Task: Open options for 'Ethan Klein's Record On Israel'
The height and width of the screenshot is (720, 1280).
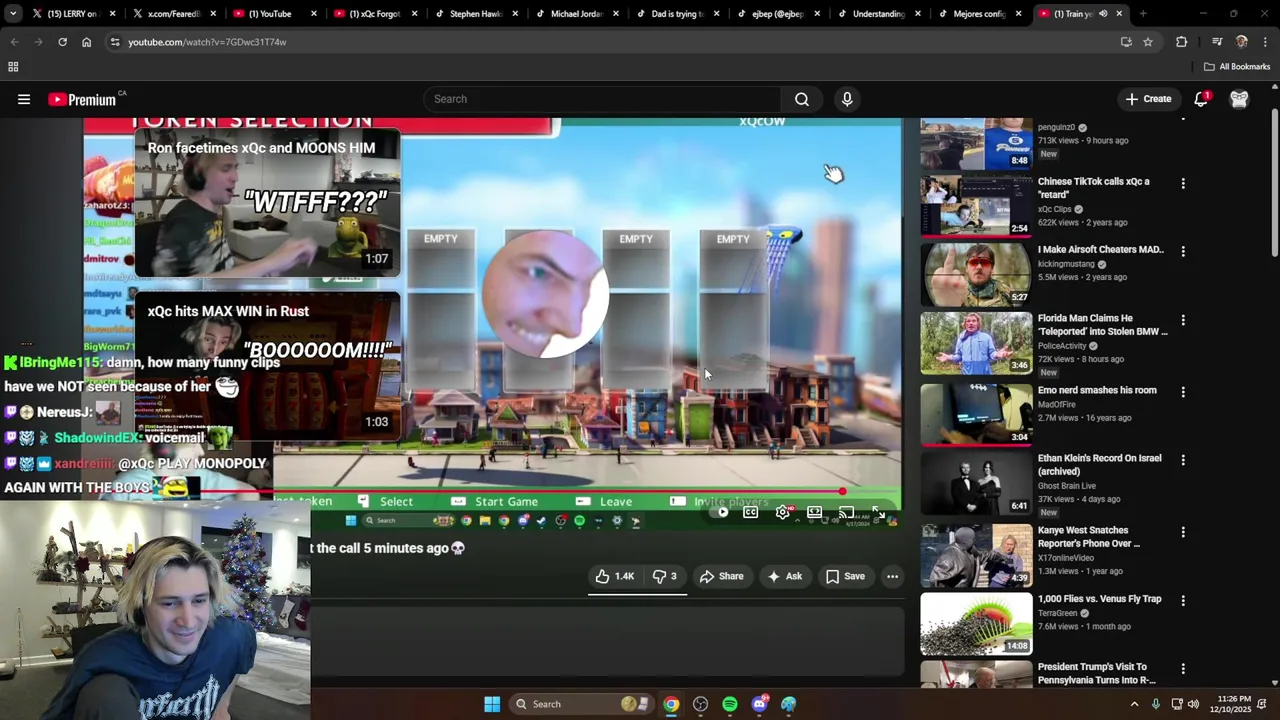Action: 1183,460
